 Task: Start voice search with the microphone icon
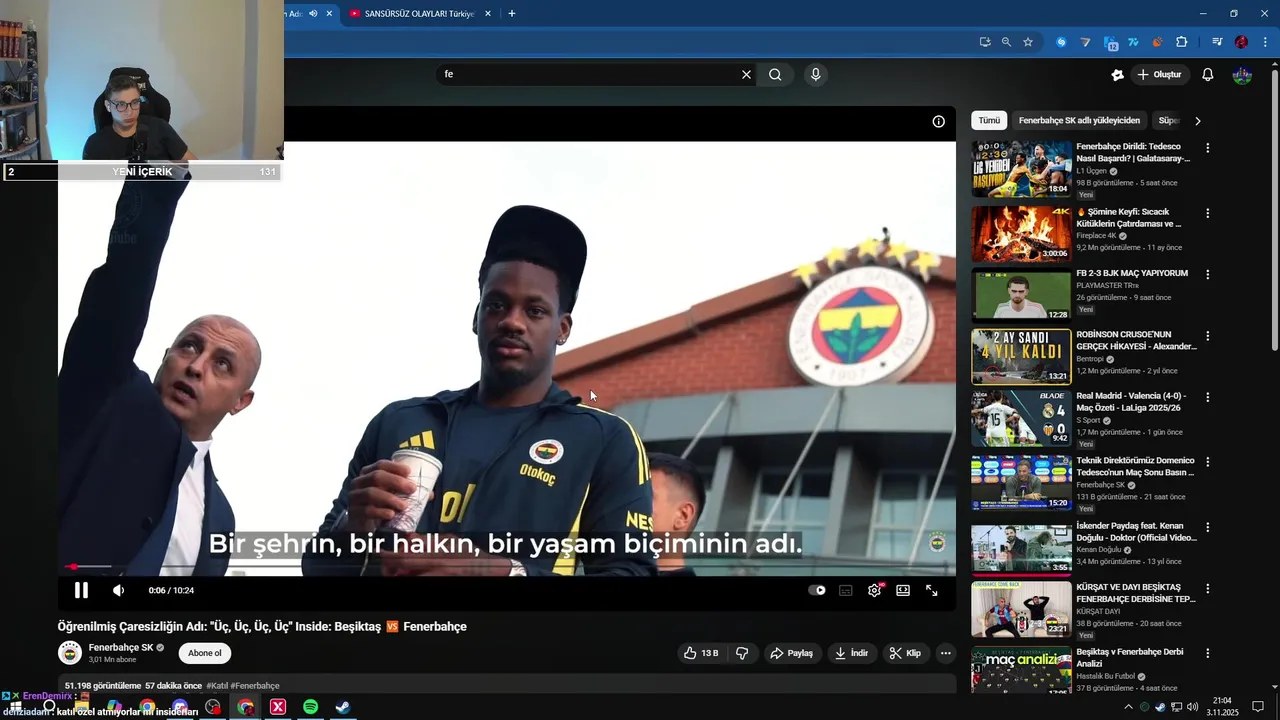coord(816,74)
